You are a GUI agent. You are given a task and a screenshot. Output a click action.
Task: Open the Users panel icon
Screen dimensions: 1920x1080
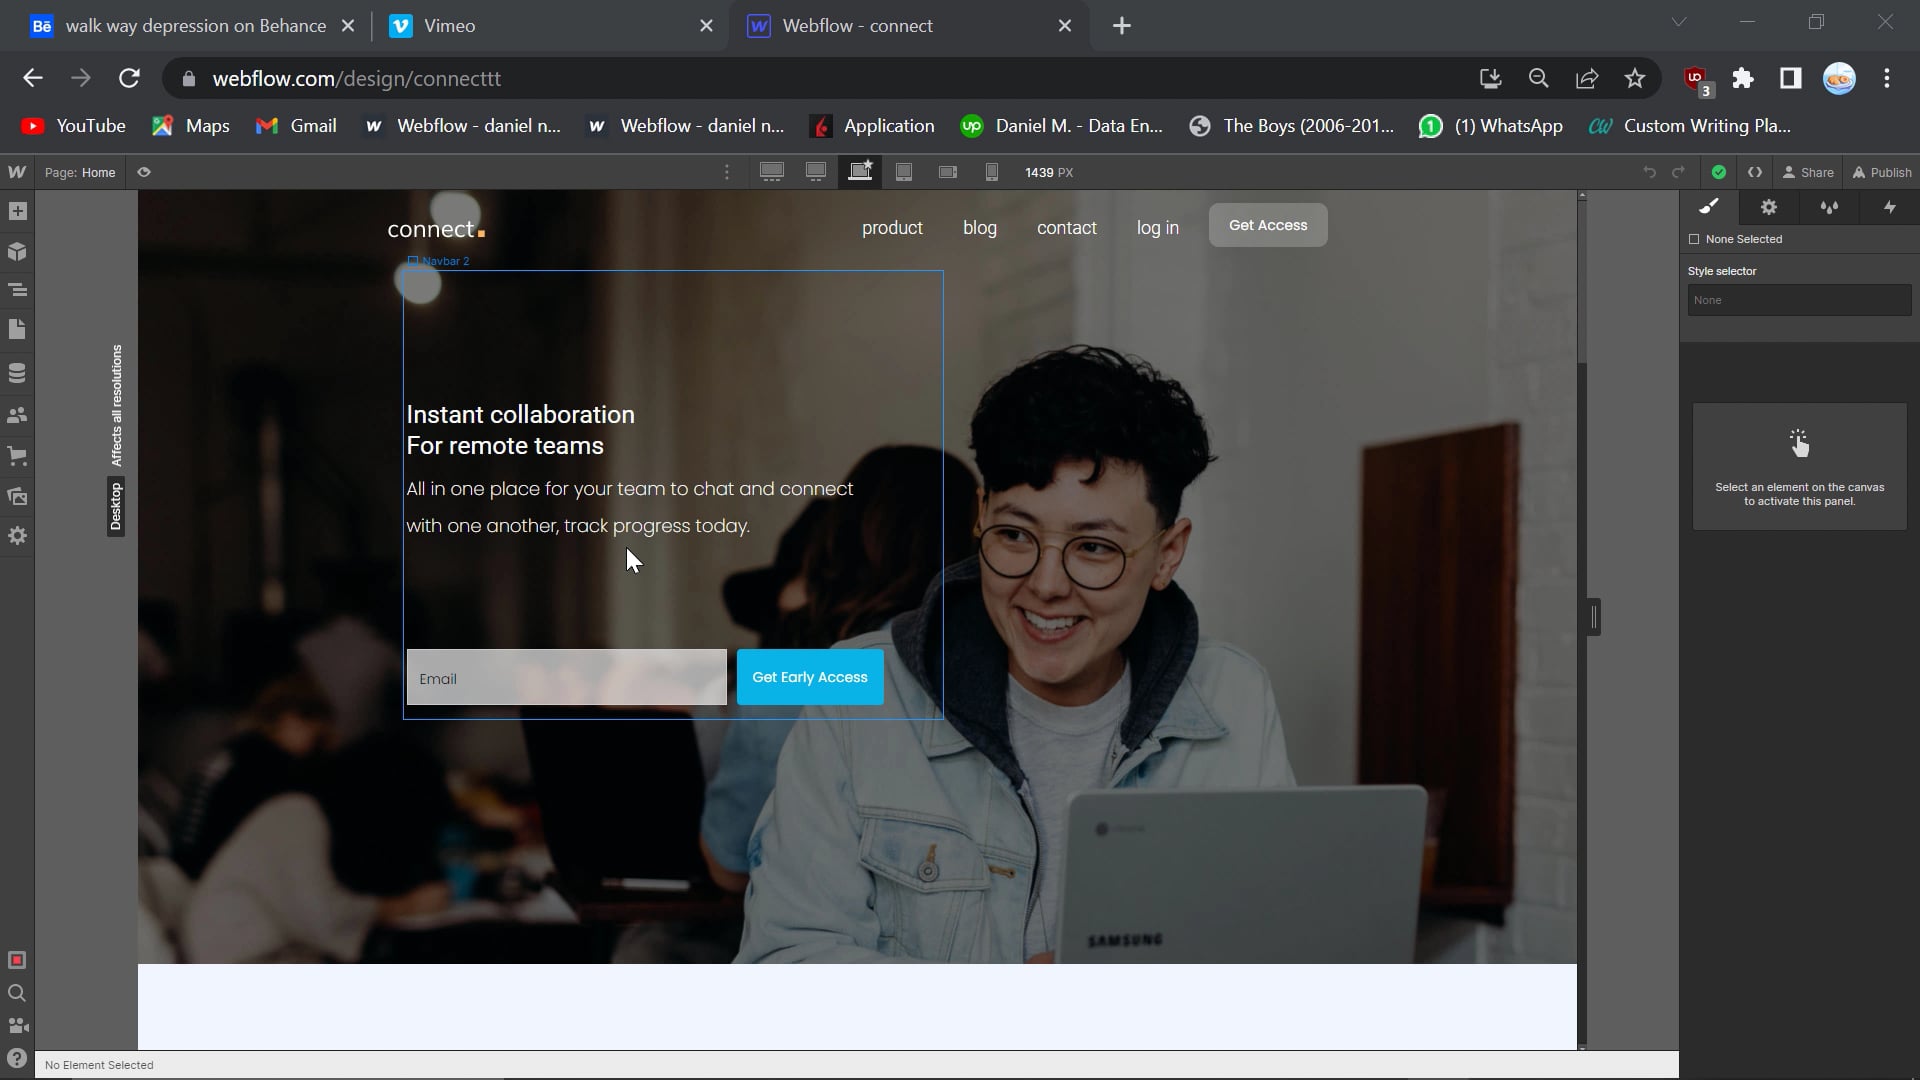click(x=17, y=414)
